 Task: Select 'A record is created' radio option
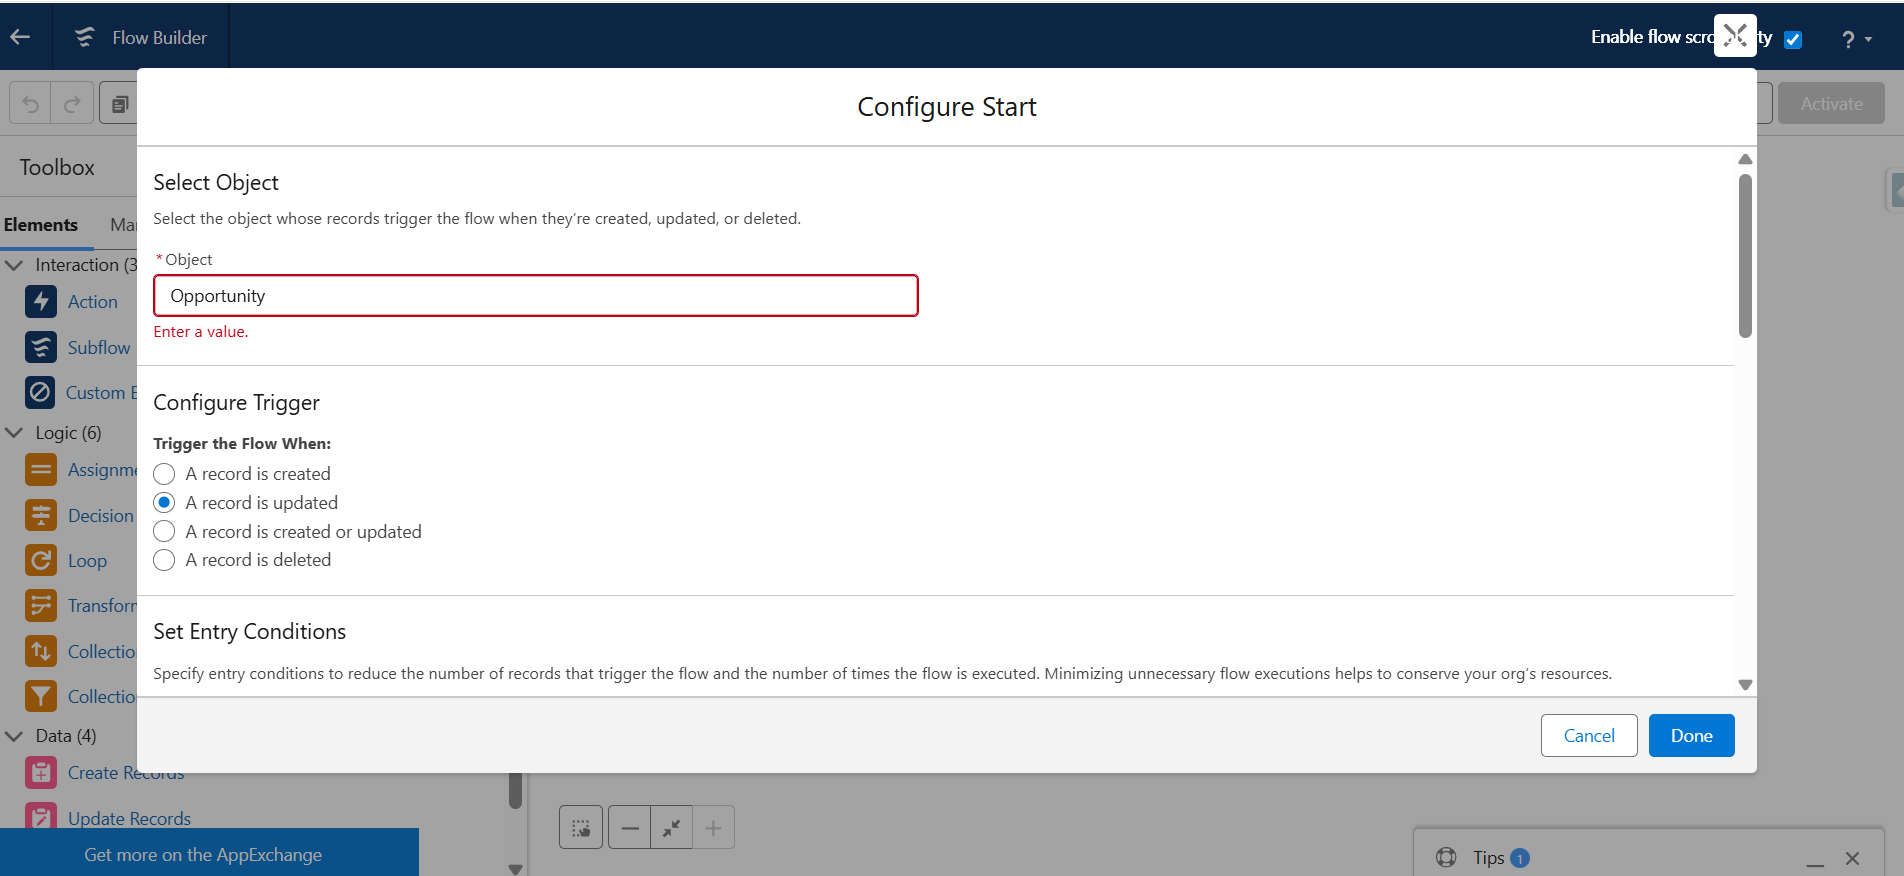click(165, 474)
